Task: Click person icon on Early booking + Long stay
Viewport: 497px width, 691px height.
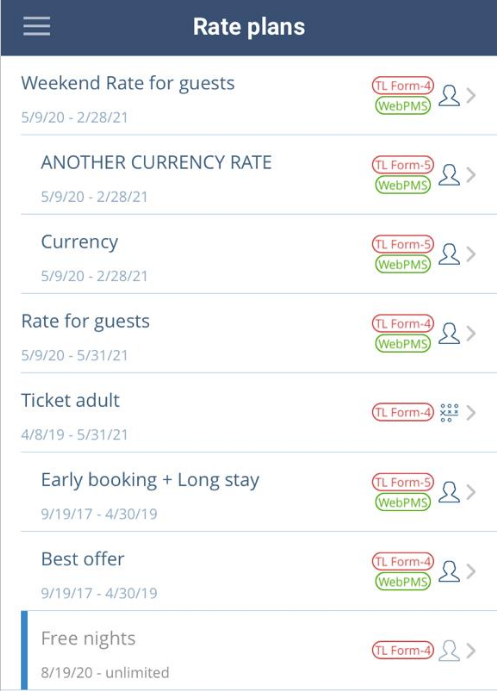Action: 449,492
